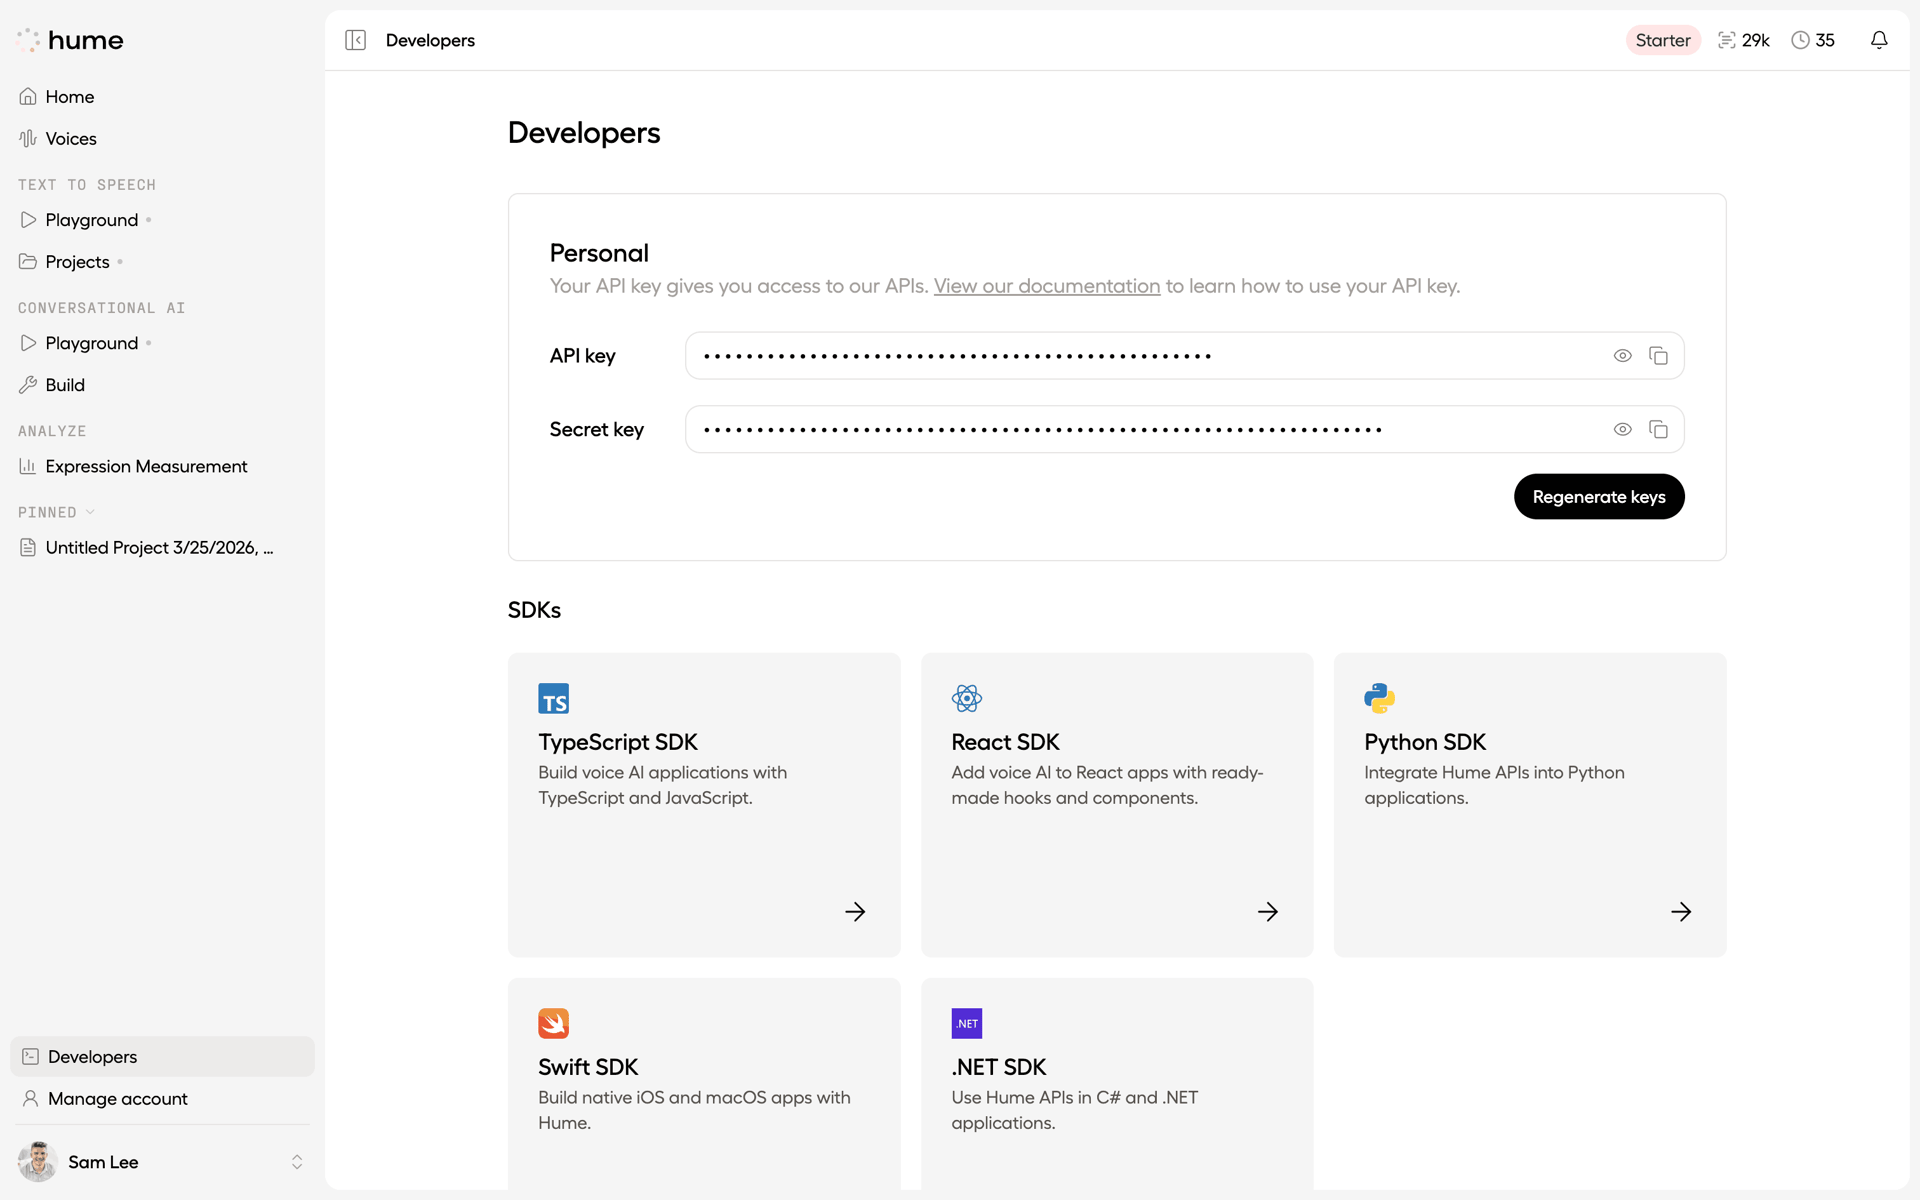Copy the Secret key
Viewport: 1920px width, 1200px height.
click(1658, 429)
